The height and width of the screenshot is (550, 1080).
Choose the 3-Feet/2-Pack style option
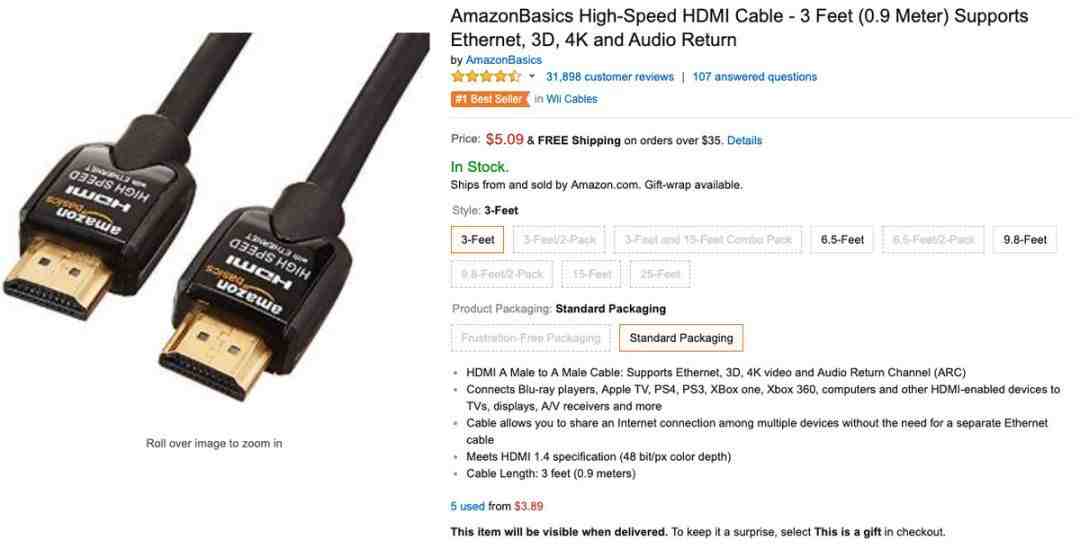click(x=559, y=240)
